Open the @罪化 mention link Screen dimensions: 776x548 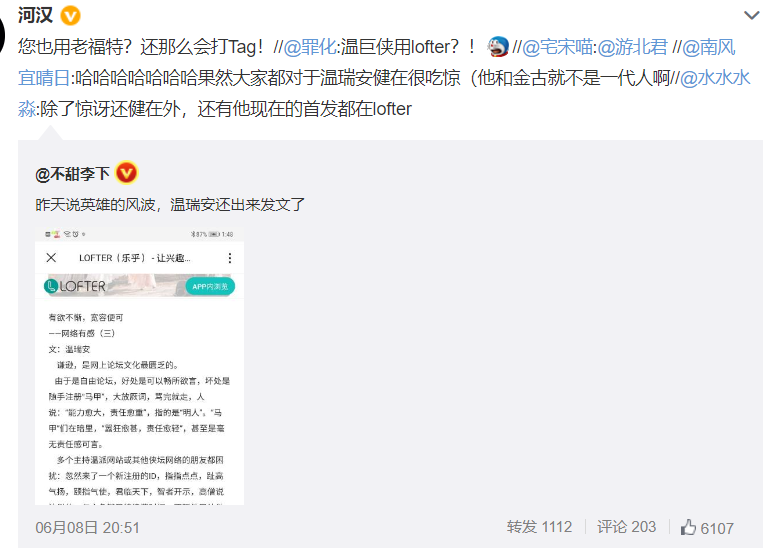point(310,47)
